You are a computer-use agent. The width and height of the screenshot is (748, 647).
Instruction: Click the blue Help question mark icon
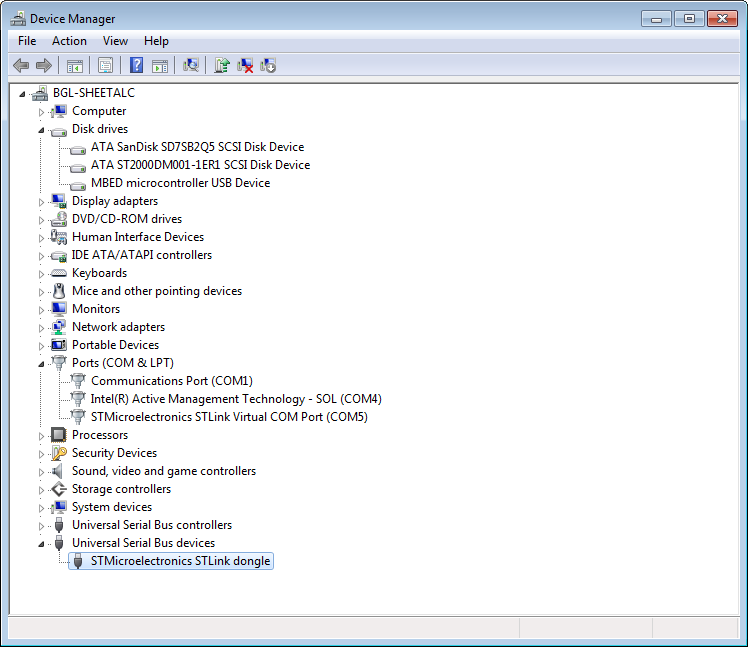click(x=136, y=66)
